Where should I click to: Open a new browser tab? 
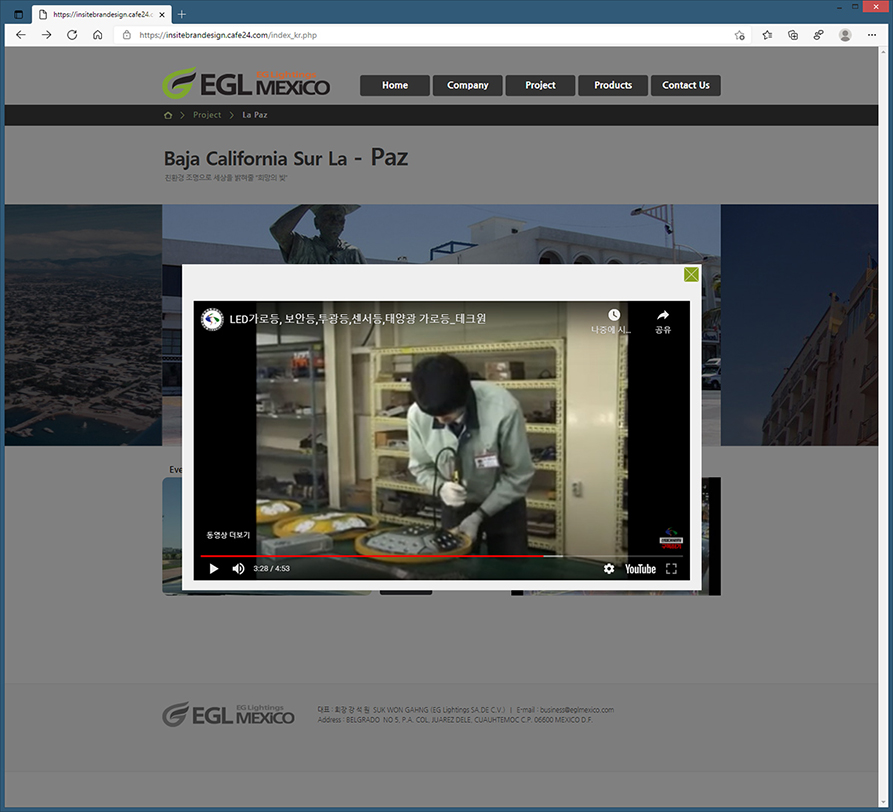click(x=181, y=14)
